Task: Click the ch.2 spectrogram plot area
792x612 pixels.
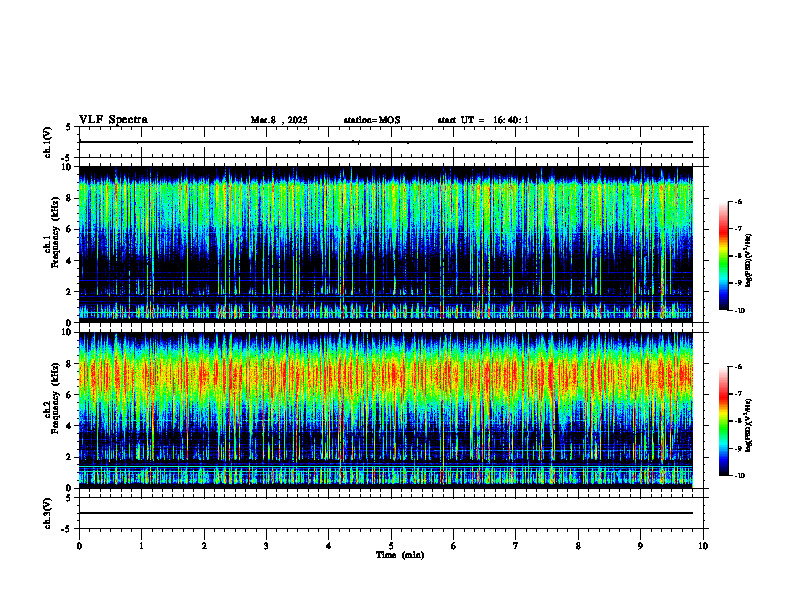Action: point(385,410)
